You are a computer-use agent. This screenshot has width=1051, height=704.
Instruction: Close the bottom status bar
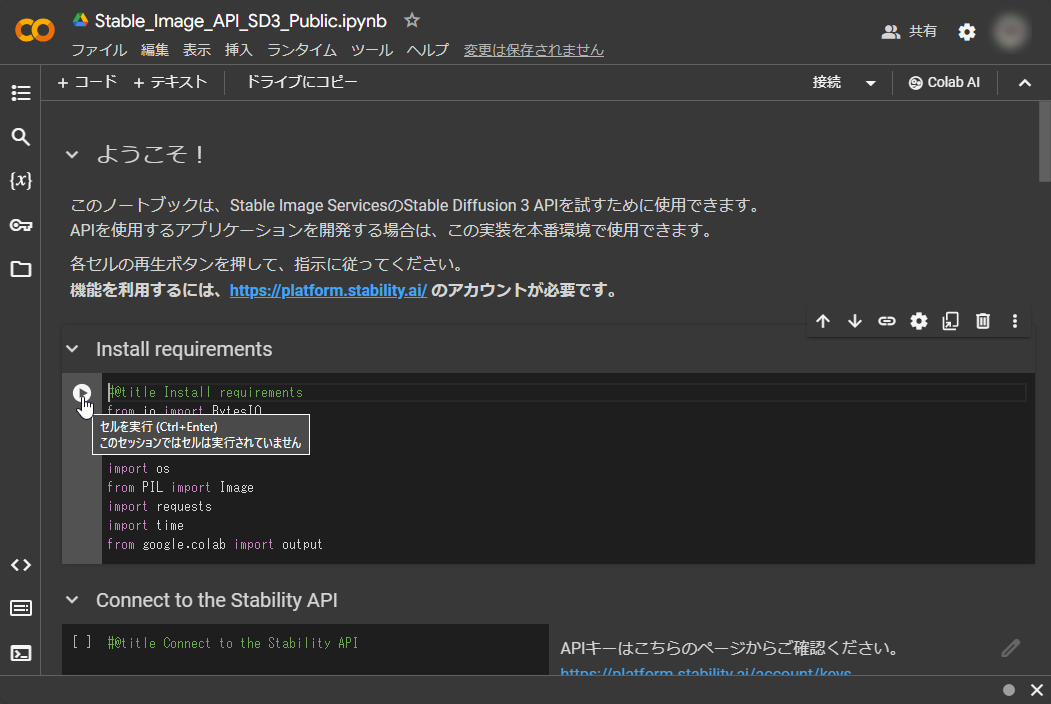point(1037,690)
